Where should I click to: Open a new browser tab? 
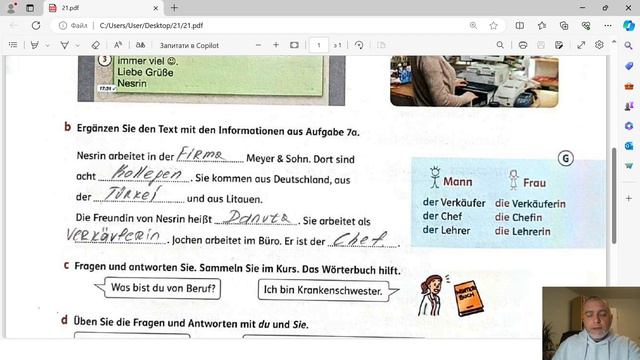point(174,8)
